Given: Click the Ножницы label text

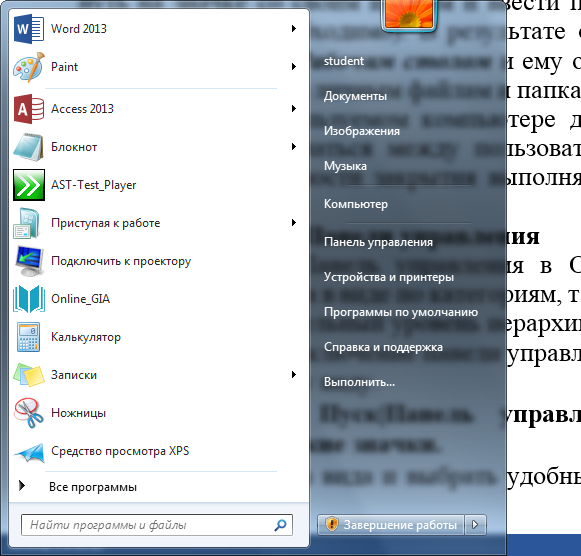Looking at the screenshot, I should [x=79, y=413].
